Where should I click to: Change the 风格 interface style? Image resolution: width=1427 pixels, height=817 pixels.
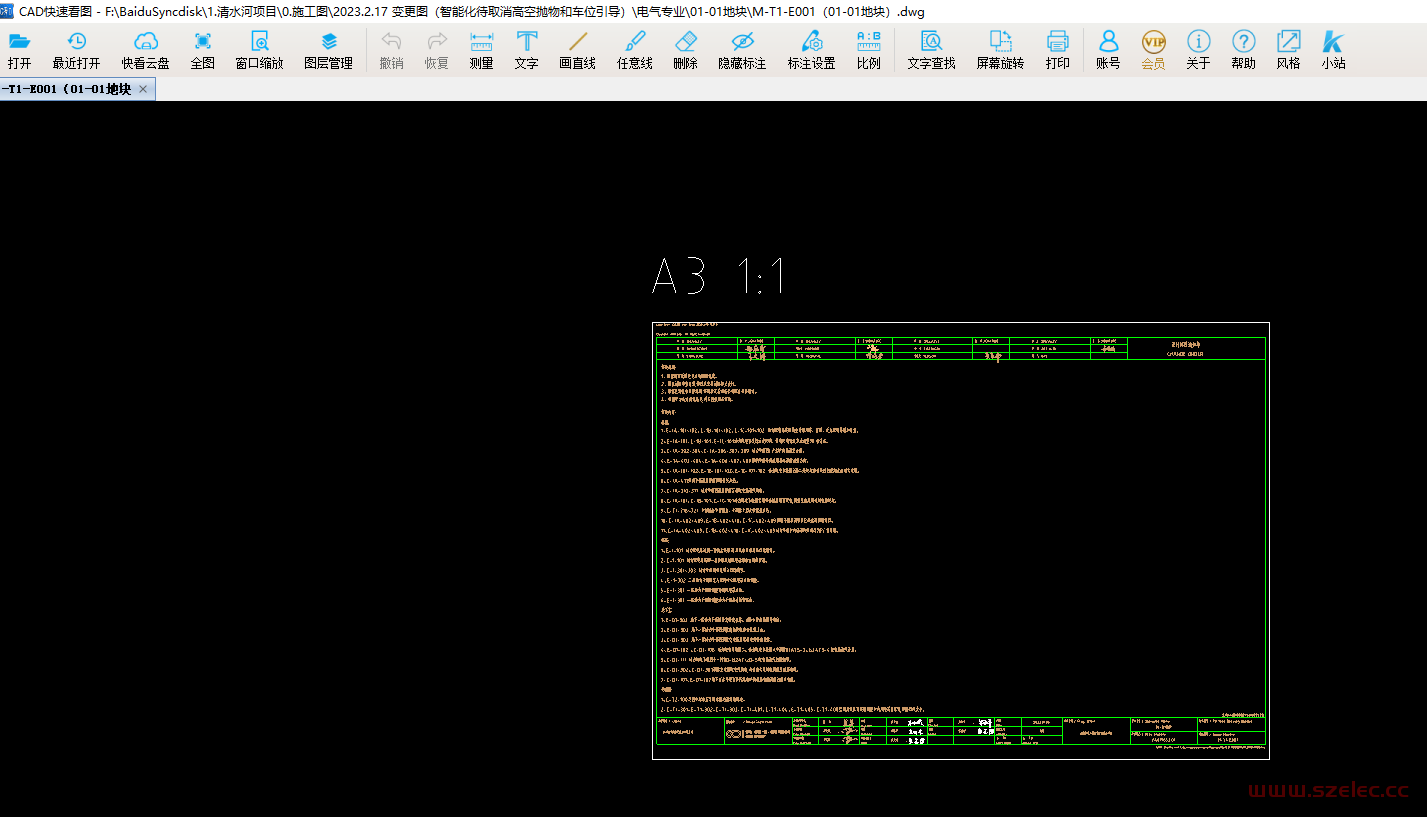click(x=1289, y=50)
